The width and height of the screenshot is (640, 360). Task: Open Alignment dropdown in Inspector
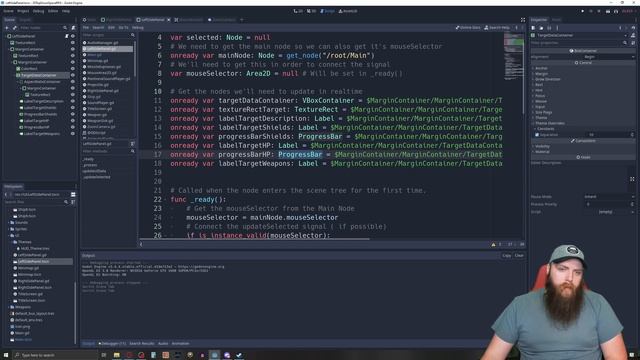pos(608,57)
